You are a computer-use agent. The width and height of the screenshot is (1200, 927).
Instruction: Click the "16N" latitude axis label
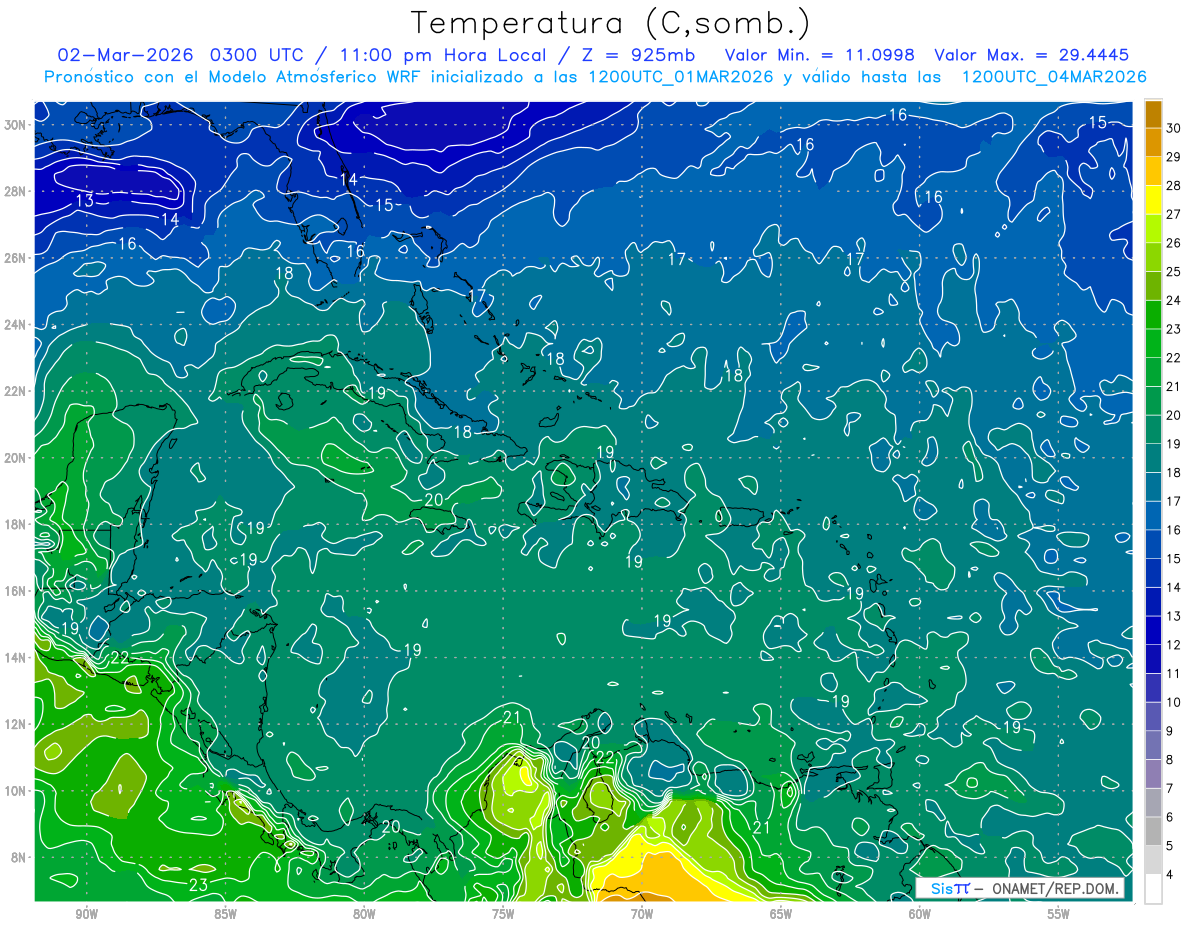coord(15,590)
